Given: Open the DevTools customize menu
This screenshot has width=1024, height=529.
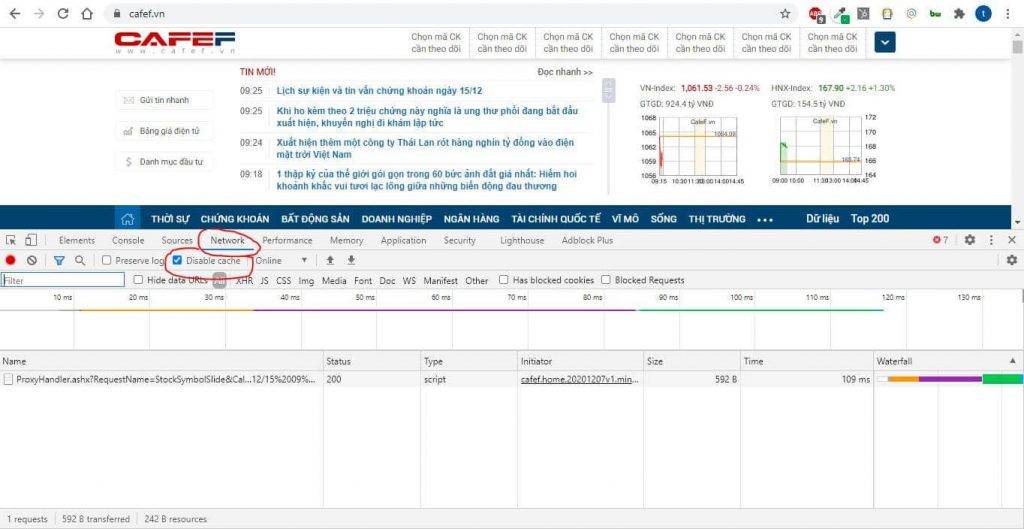Looking at the screenshot, I should coord(991,240).
